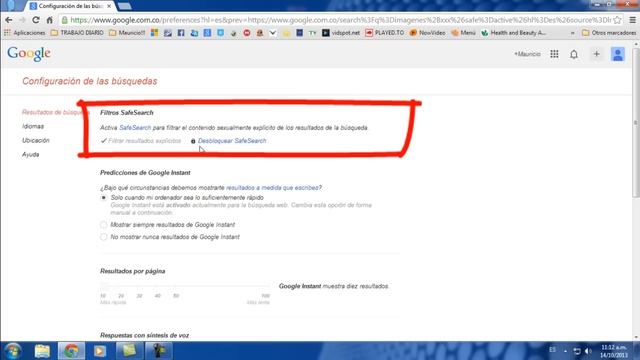Open a new tab beside the current tab
Image resolution: width=640 pixels, height=360 pixels.
(124, 6)
